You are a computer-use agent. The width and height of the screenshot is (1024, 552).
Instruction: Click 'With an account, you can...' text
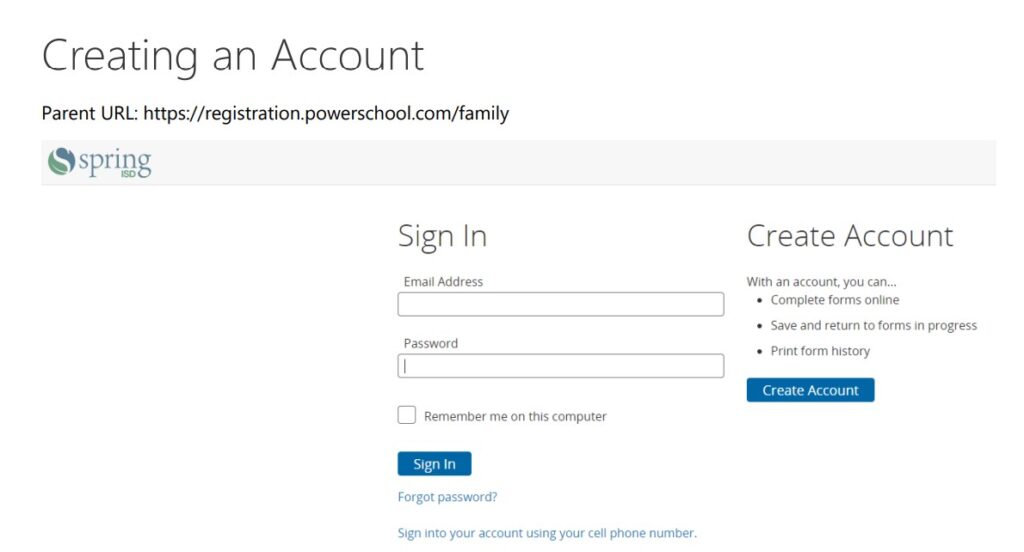pos(822,282)
